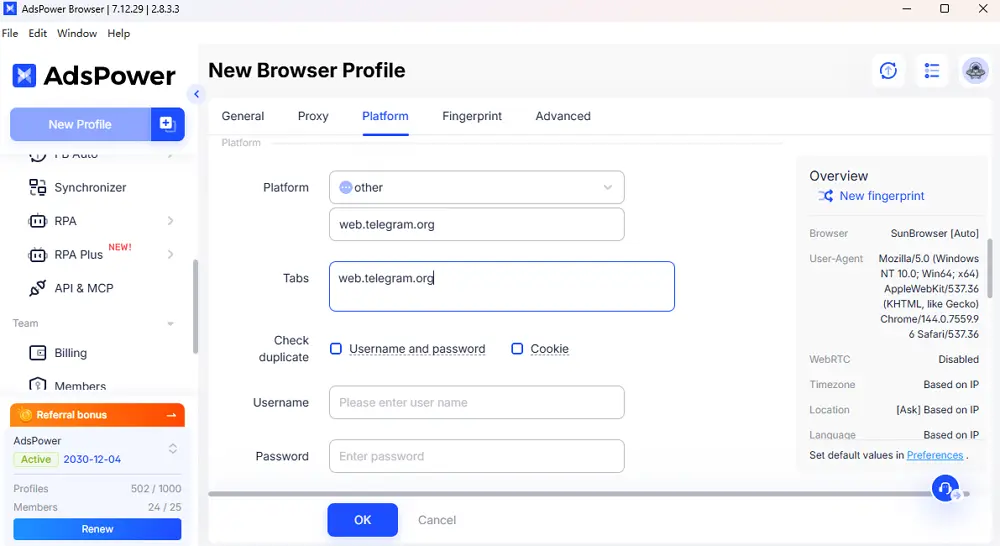Click the Synchronizer icon
1000x546 pixels.
pos(38,187)
